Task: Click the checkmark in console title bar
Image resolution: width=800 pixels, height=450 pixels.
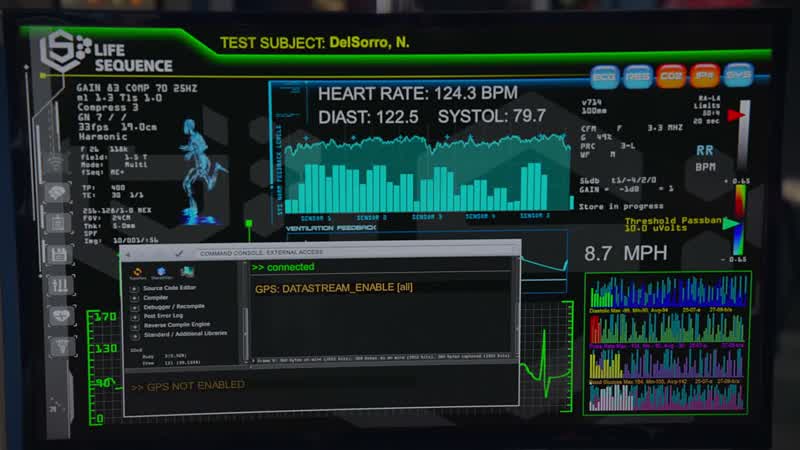Action: tap(179, 253)
